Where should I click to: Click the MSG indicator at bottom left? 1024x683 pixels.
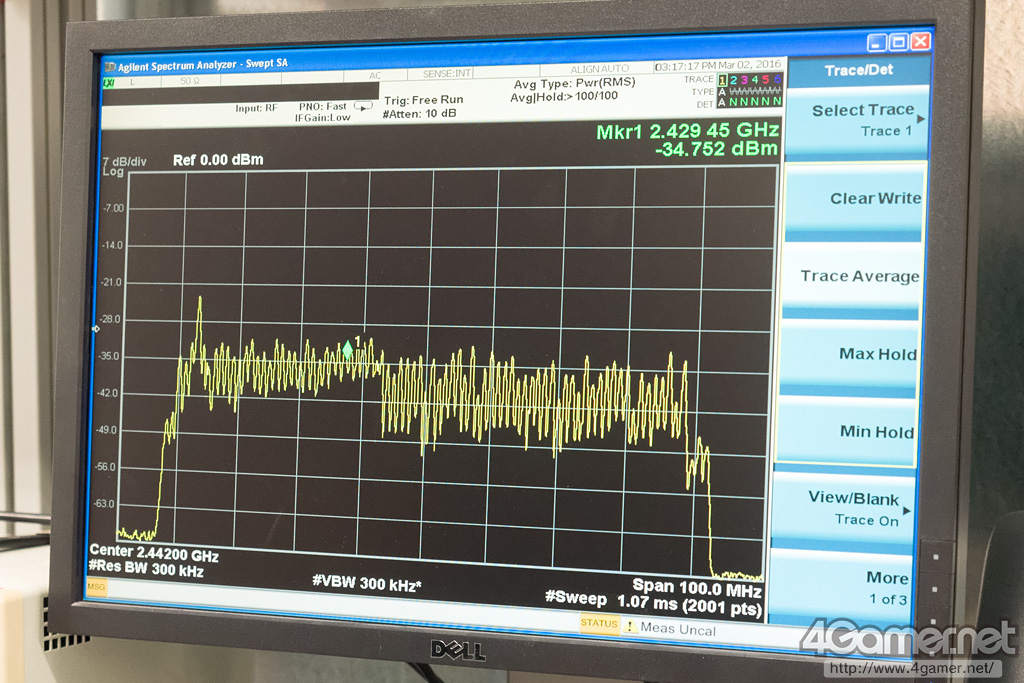click(x=96, y=587)
